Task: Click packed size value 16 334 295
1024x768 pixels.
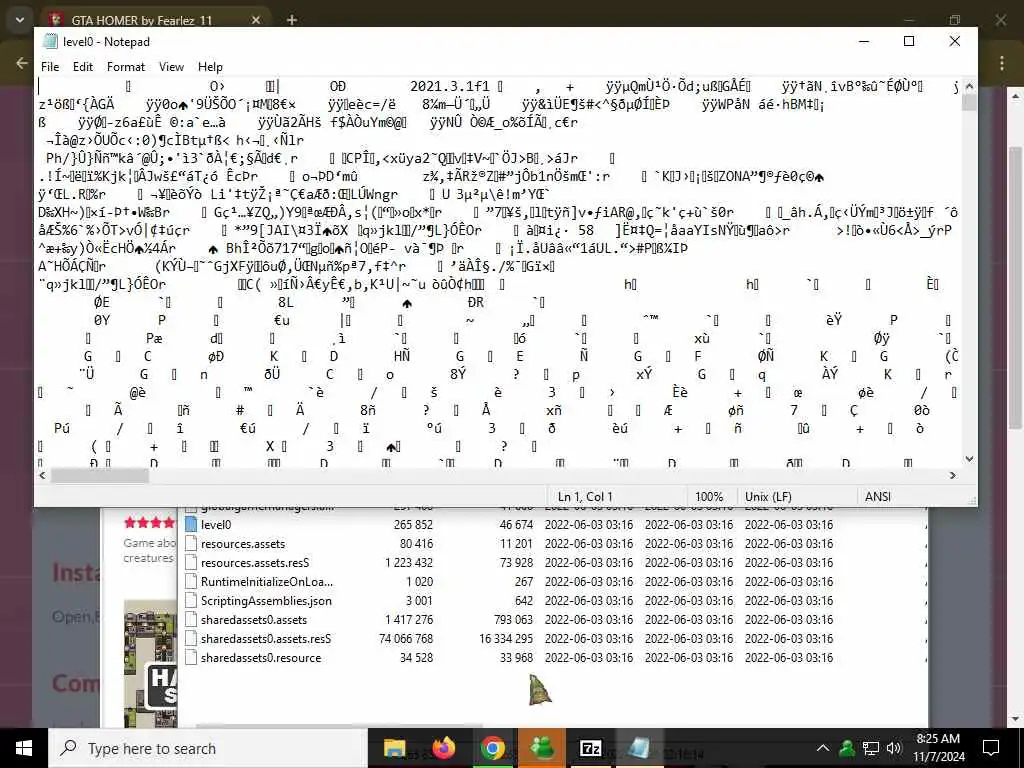Action: tap(505, 638)
